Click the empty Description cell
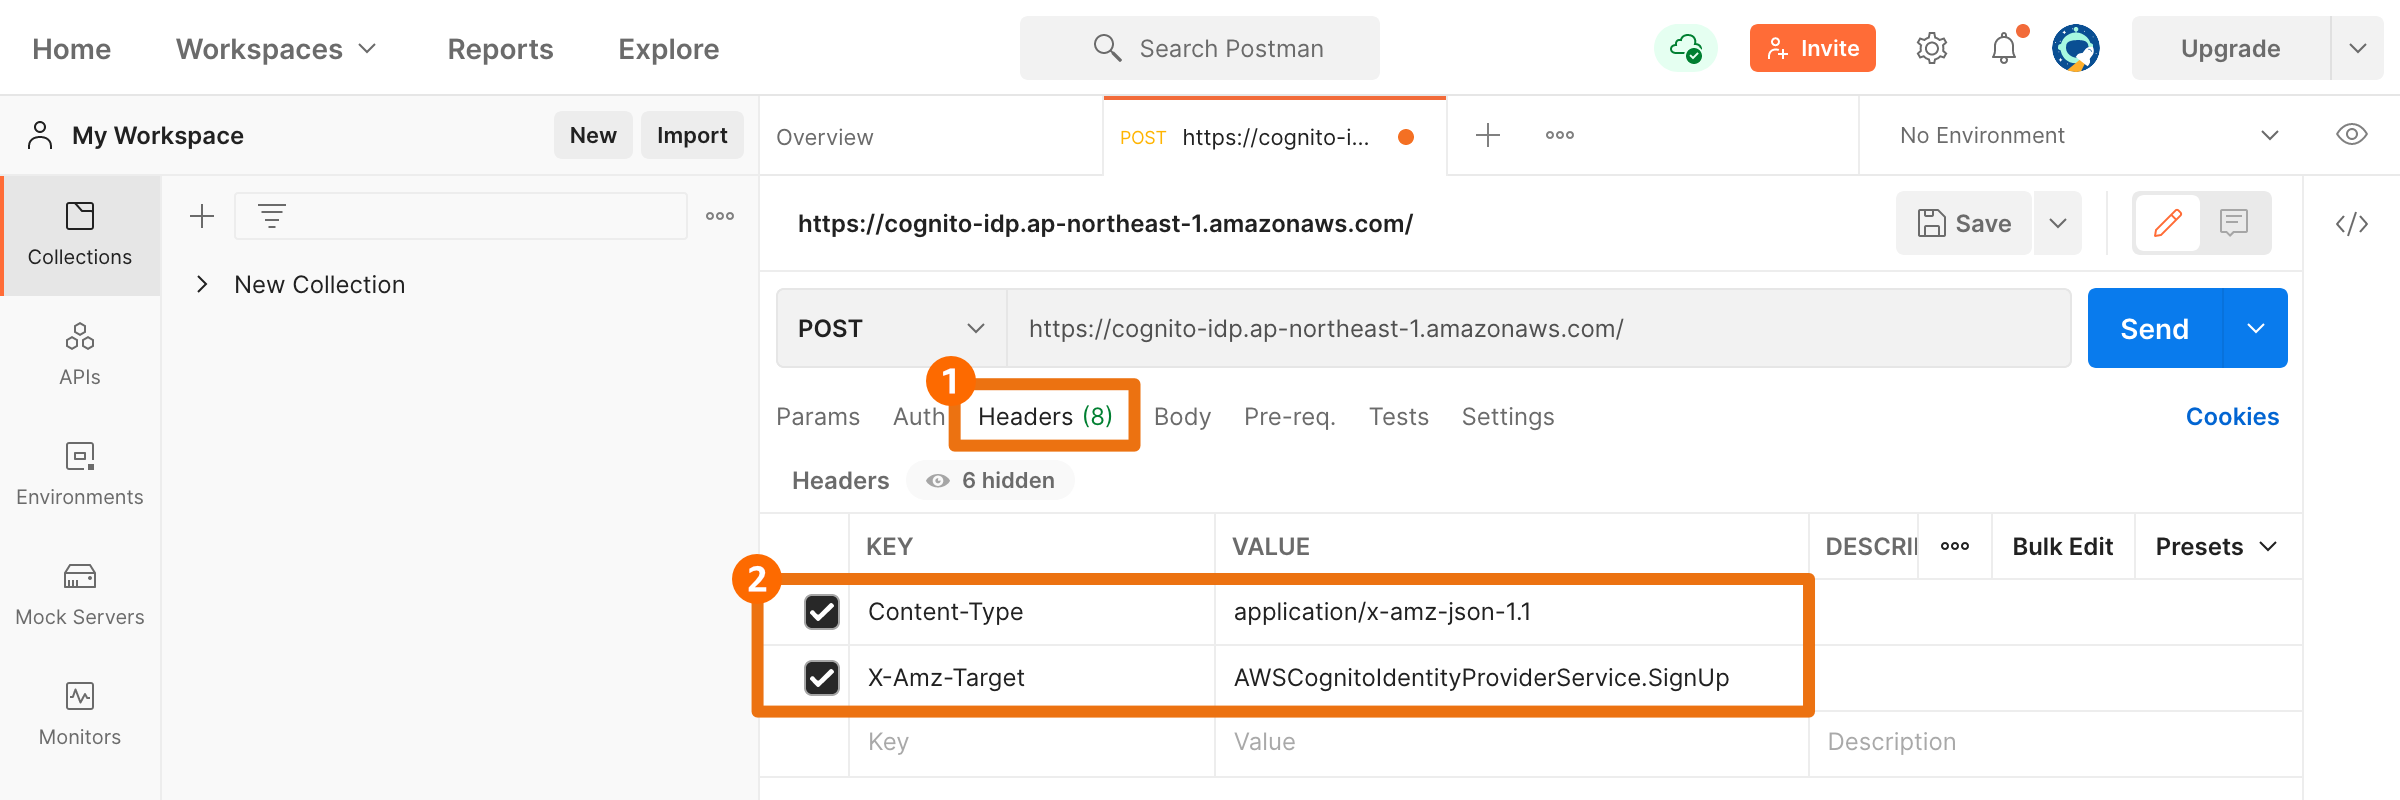Viewport: 2400px width, 800px height. point(2056,742)
